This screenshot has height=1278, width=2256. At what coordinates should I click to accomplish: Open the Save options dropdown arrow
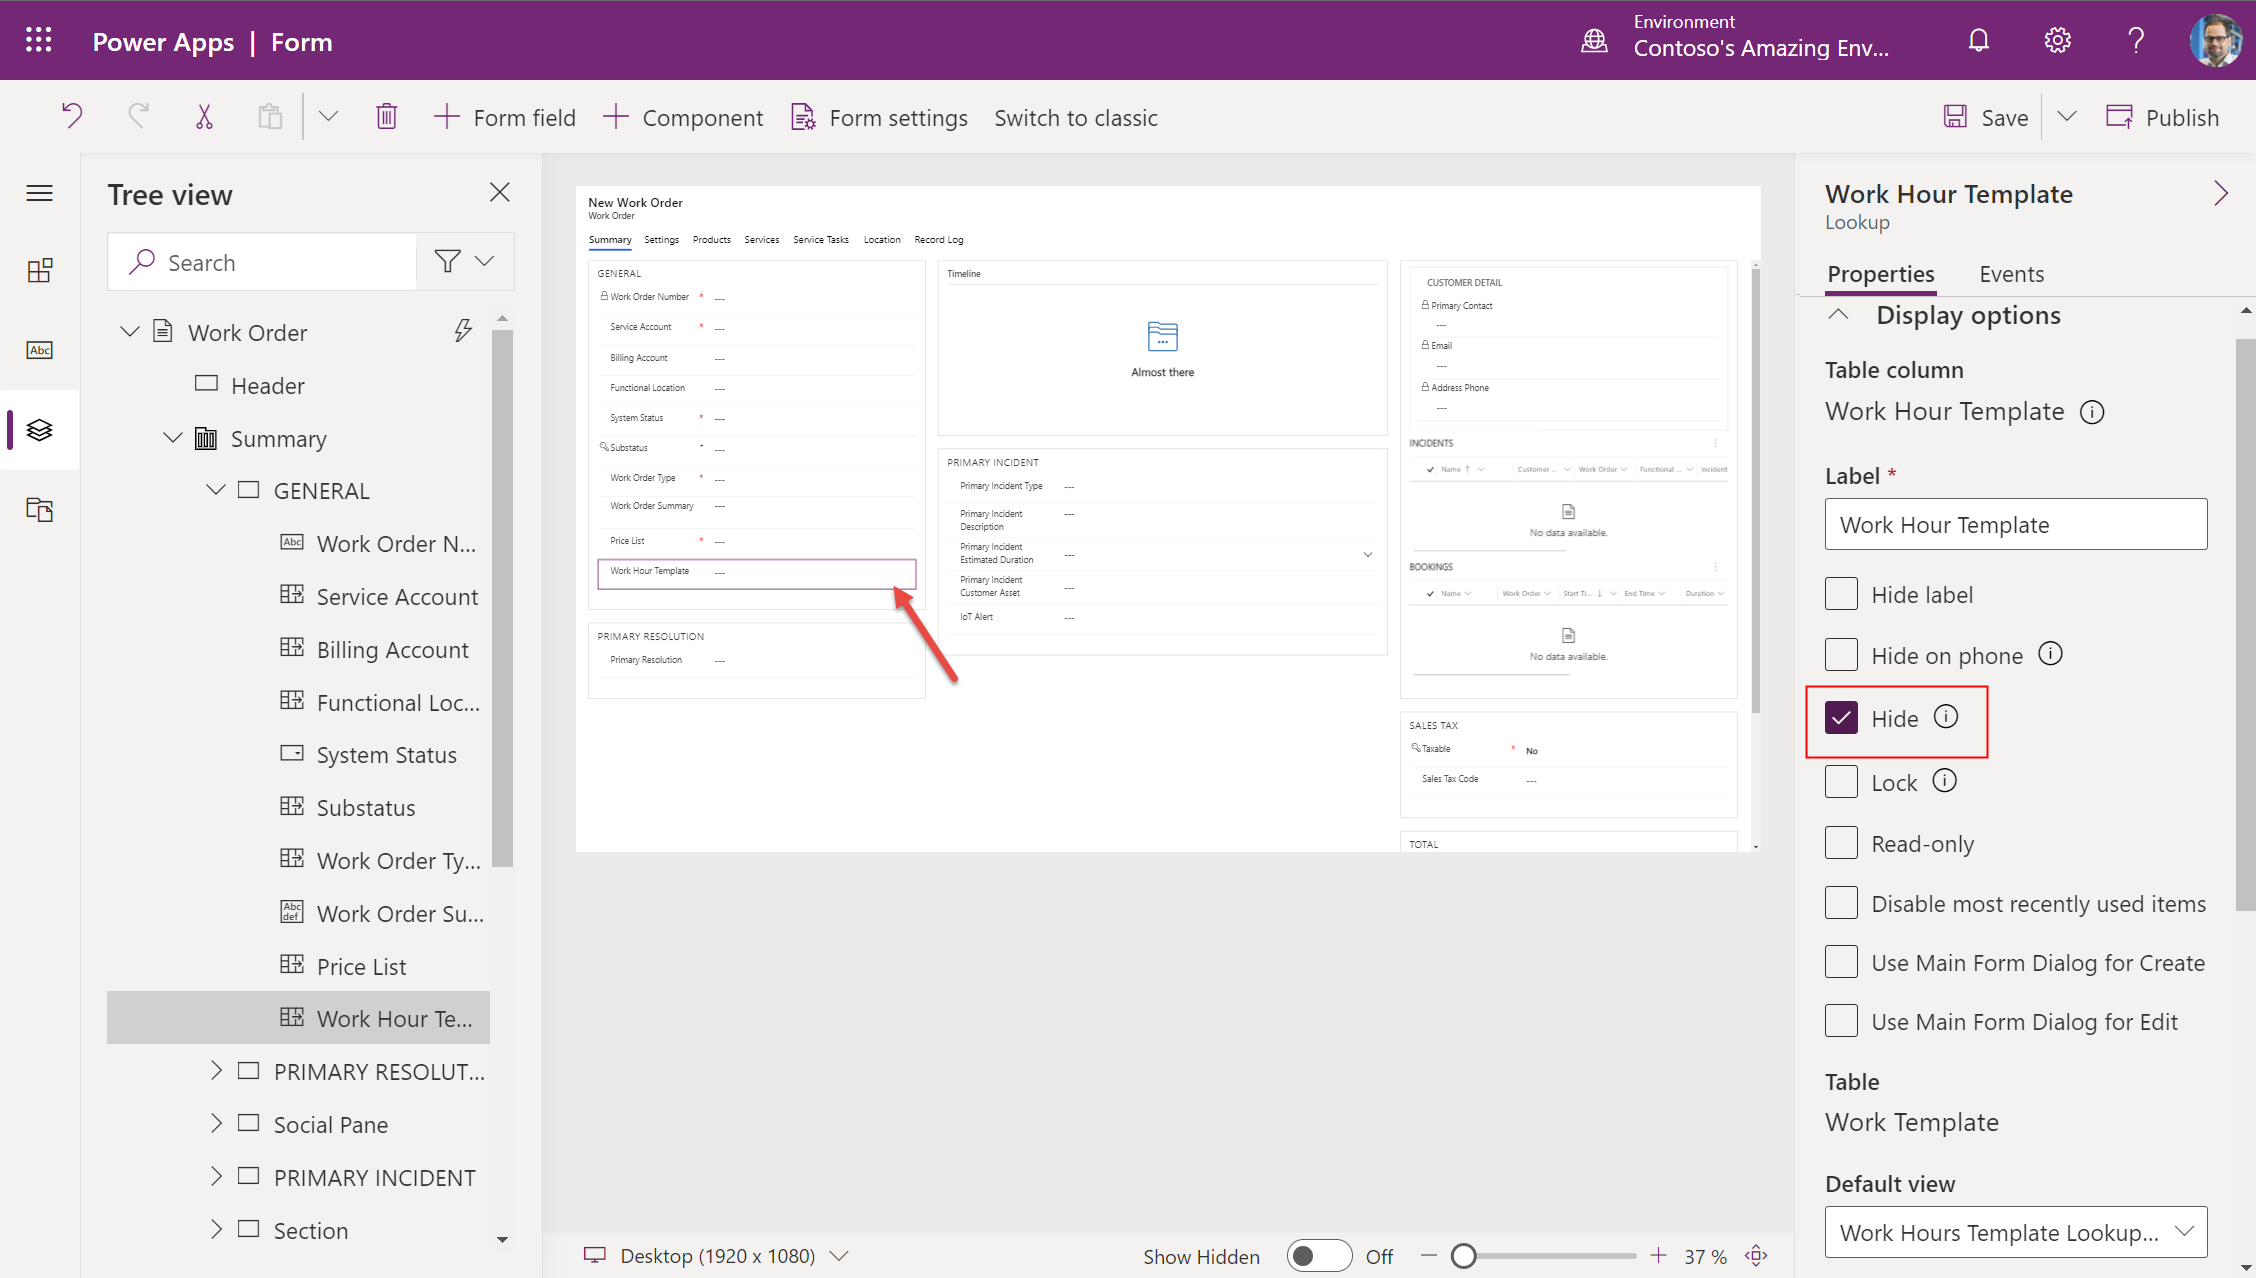click(x=2067, y=117)
